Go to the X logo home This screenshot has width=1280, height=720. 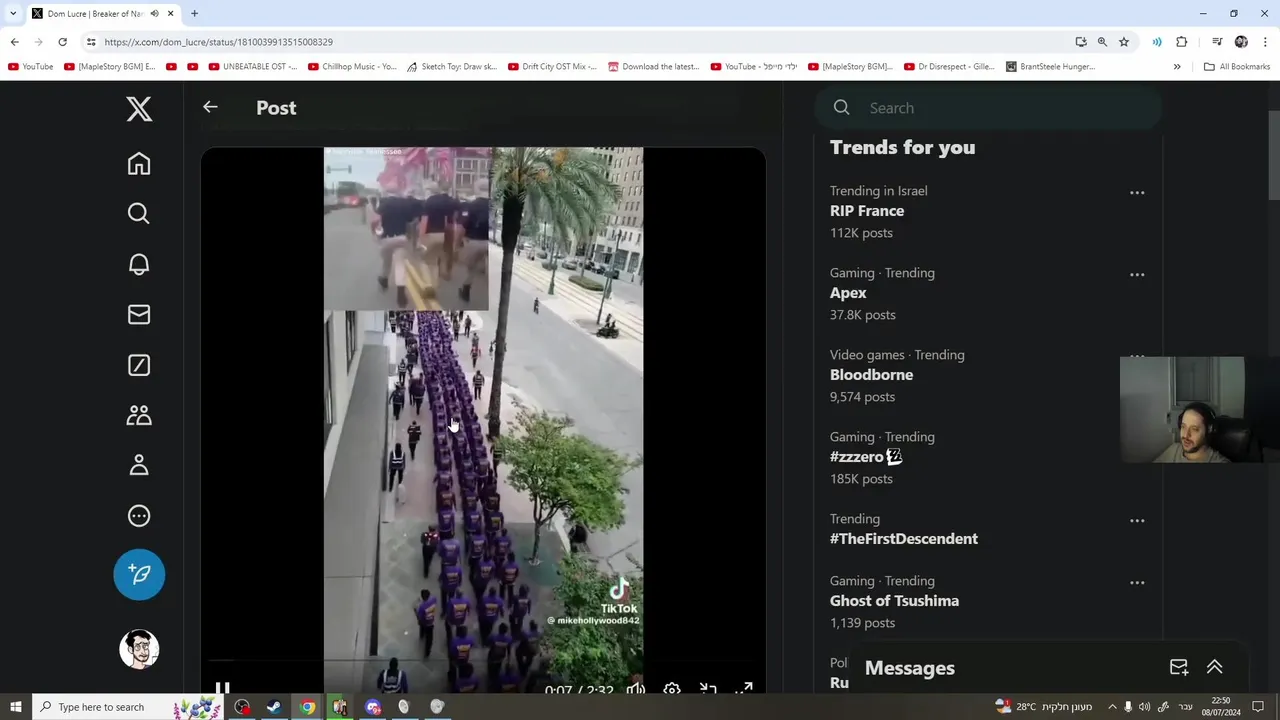tap(139, 109)
